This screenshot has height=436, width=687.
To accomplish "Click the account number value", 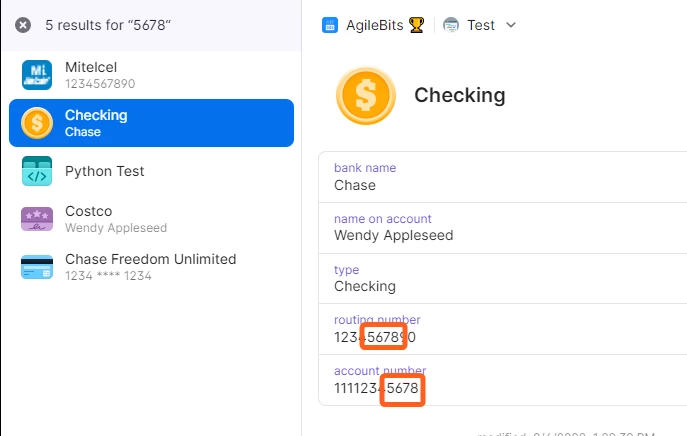I will pyautogui.click(x=376, y=388).
